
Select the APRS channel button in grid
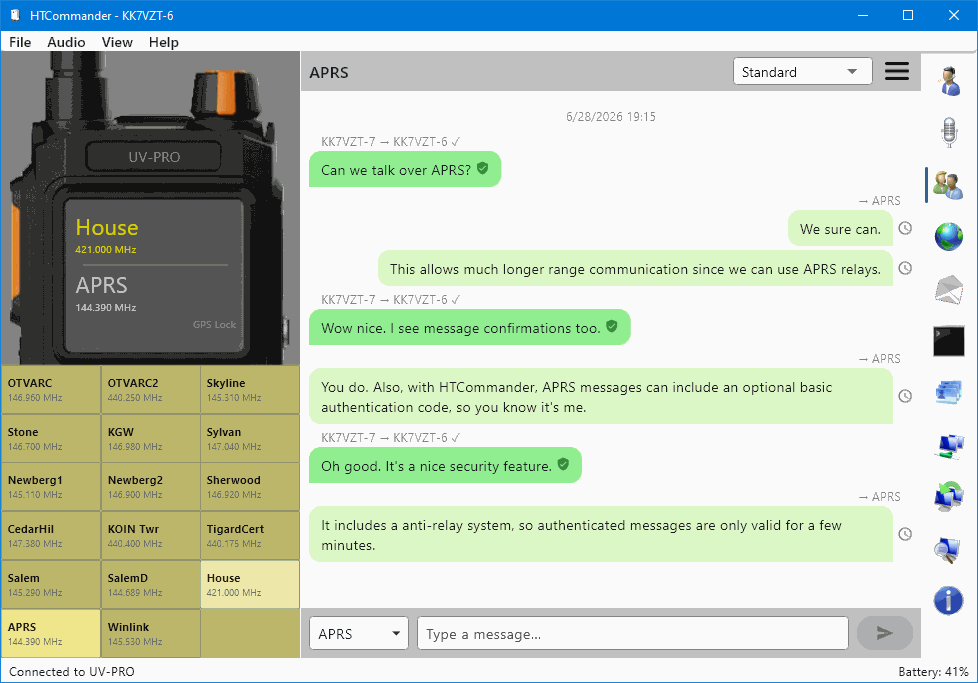pos(51,633)
